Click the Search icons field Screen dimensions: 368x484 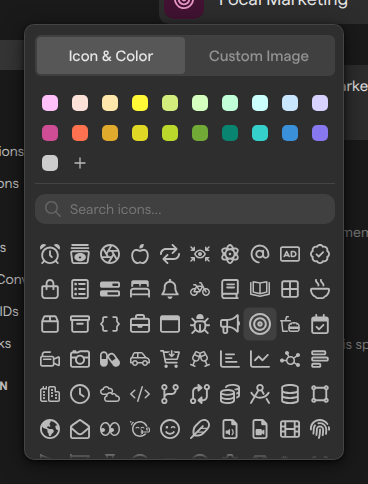(185, 209)
